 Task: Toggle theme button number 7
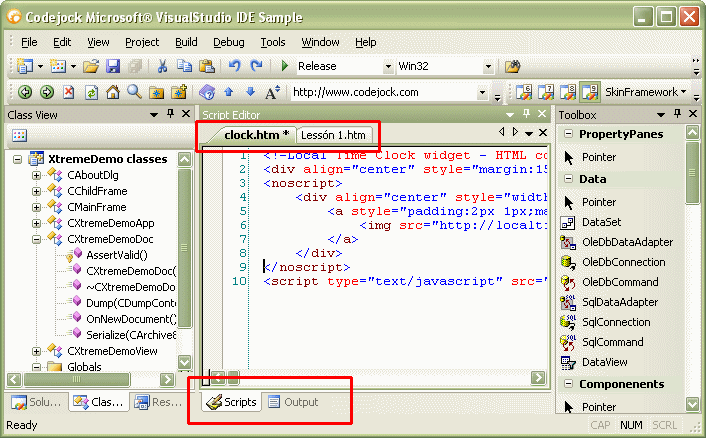(x=546, y=92)
